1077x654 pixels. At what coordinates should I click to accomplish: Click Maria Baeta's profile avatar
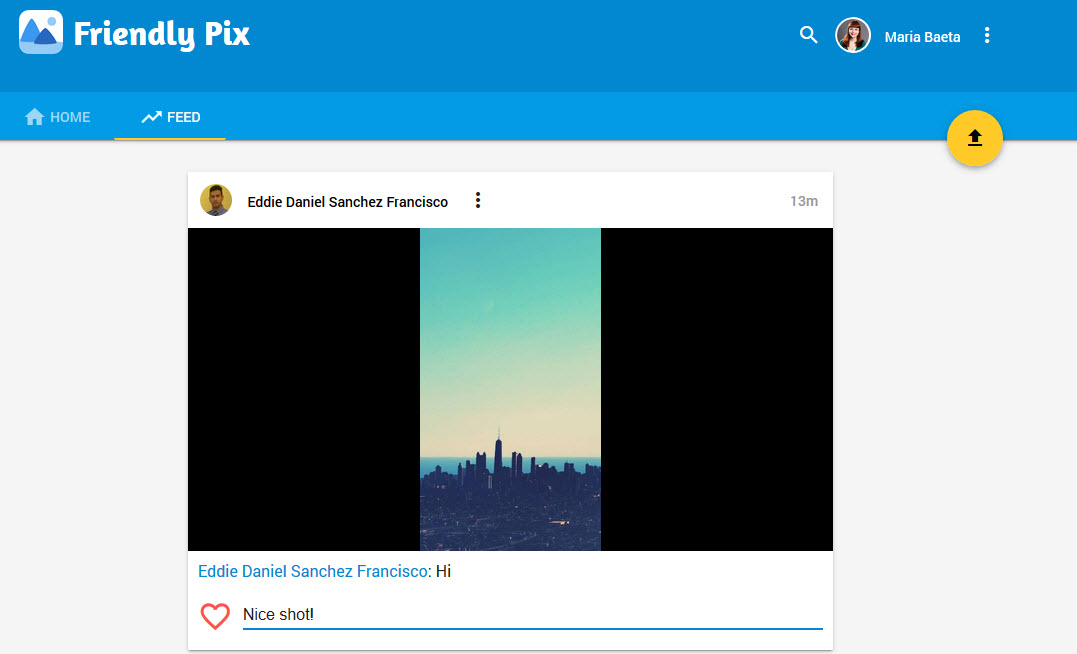tap(853, 36)
